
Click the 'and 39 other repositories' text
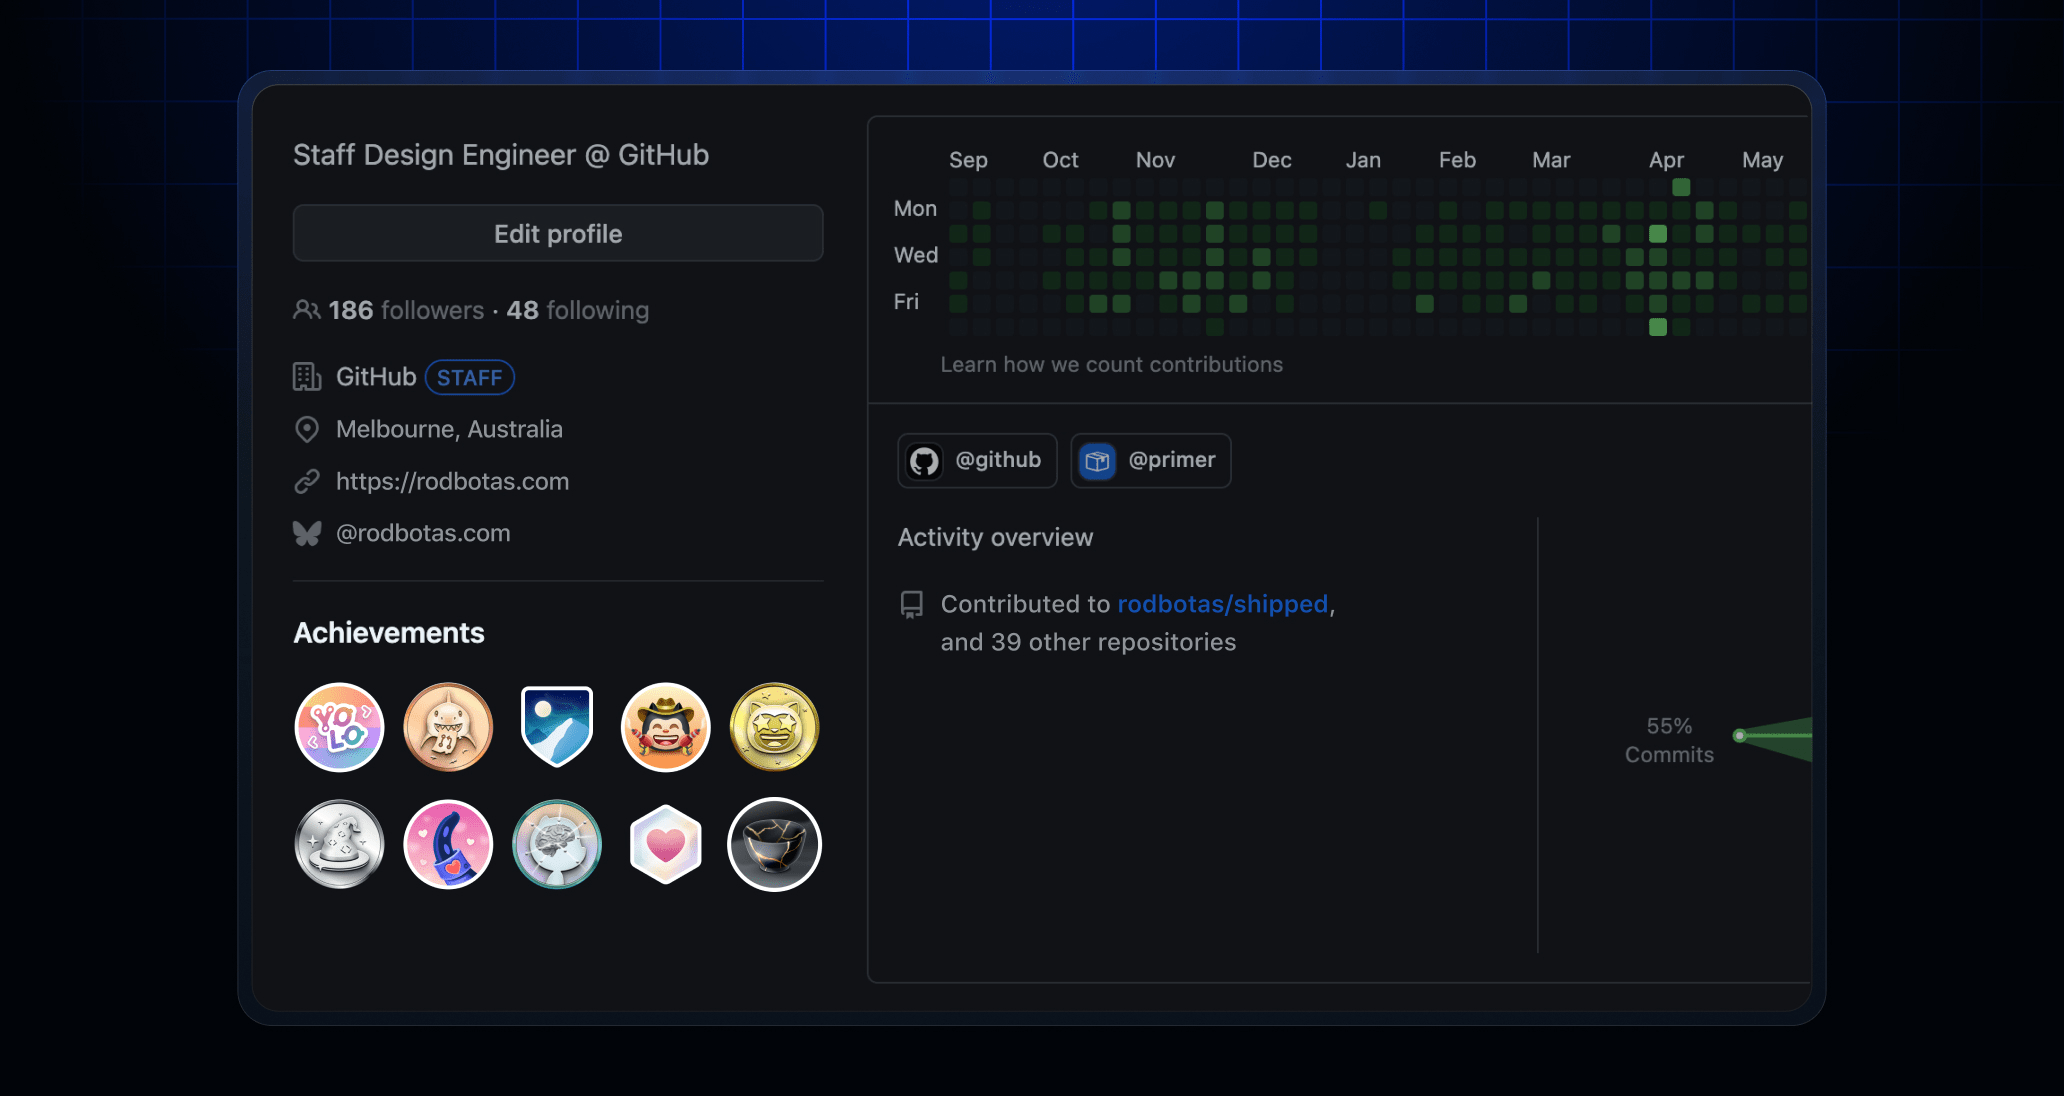point(1088,642)
